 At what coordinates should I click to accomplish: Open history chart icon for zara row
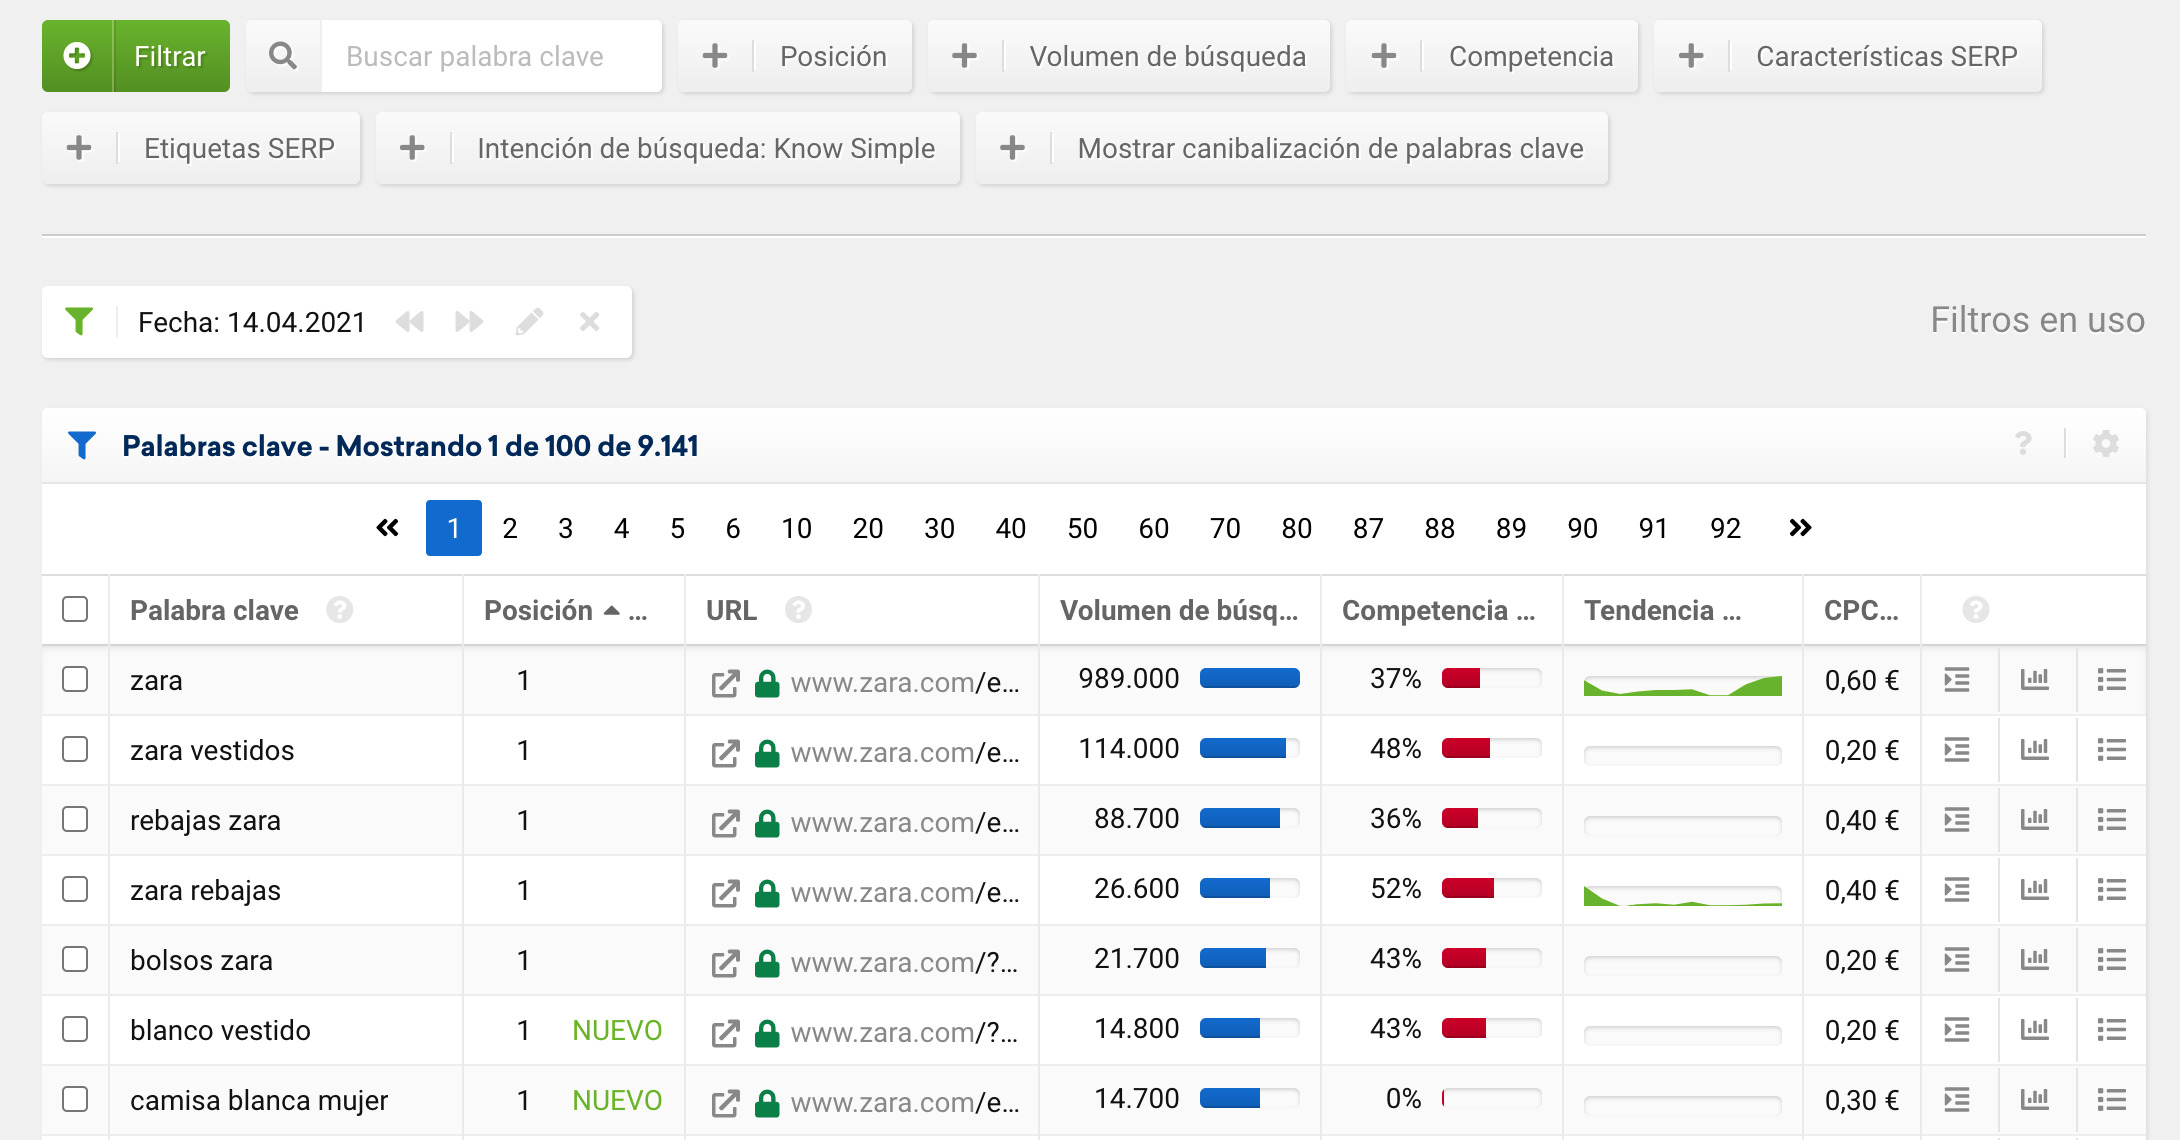(x=2035, y=680)
